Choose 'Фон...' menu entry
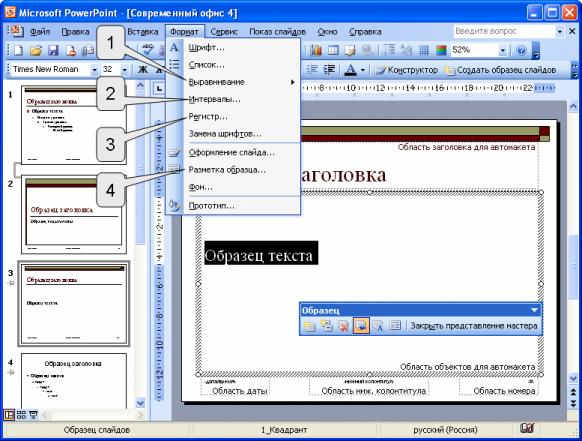 (x=233, y=187)
